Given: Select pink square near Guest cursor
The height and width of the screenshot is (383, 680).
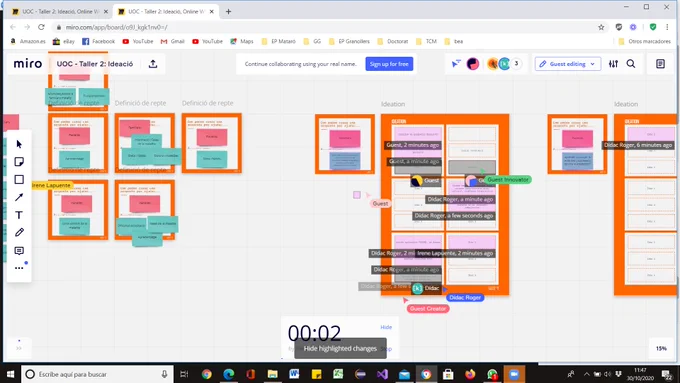Looking at the screenshot, I should pos(356,195).
